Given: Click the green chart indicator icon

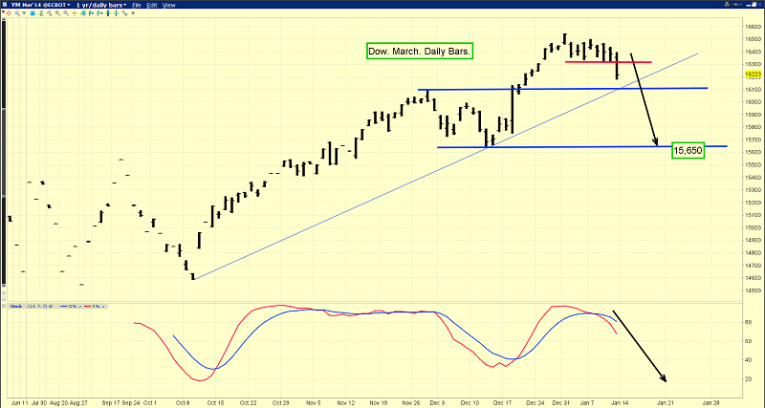Looking at the screenshot, I should 82,13.
